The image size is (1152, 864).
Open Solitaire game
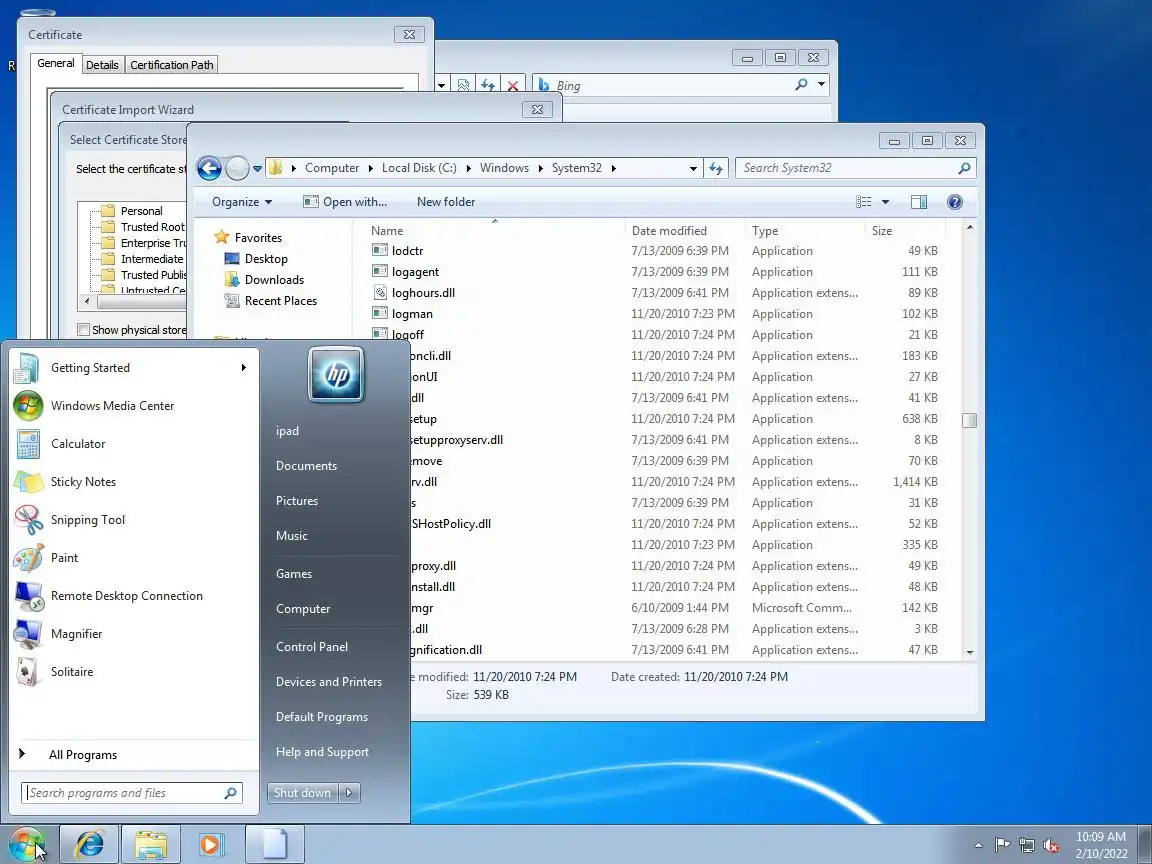132,672
